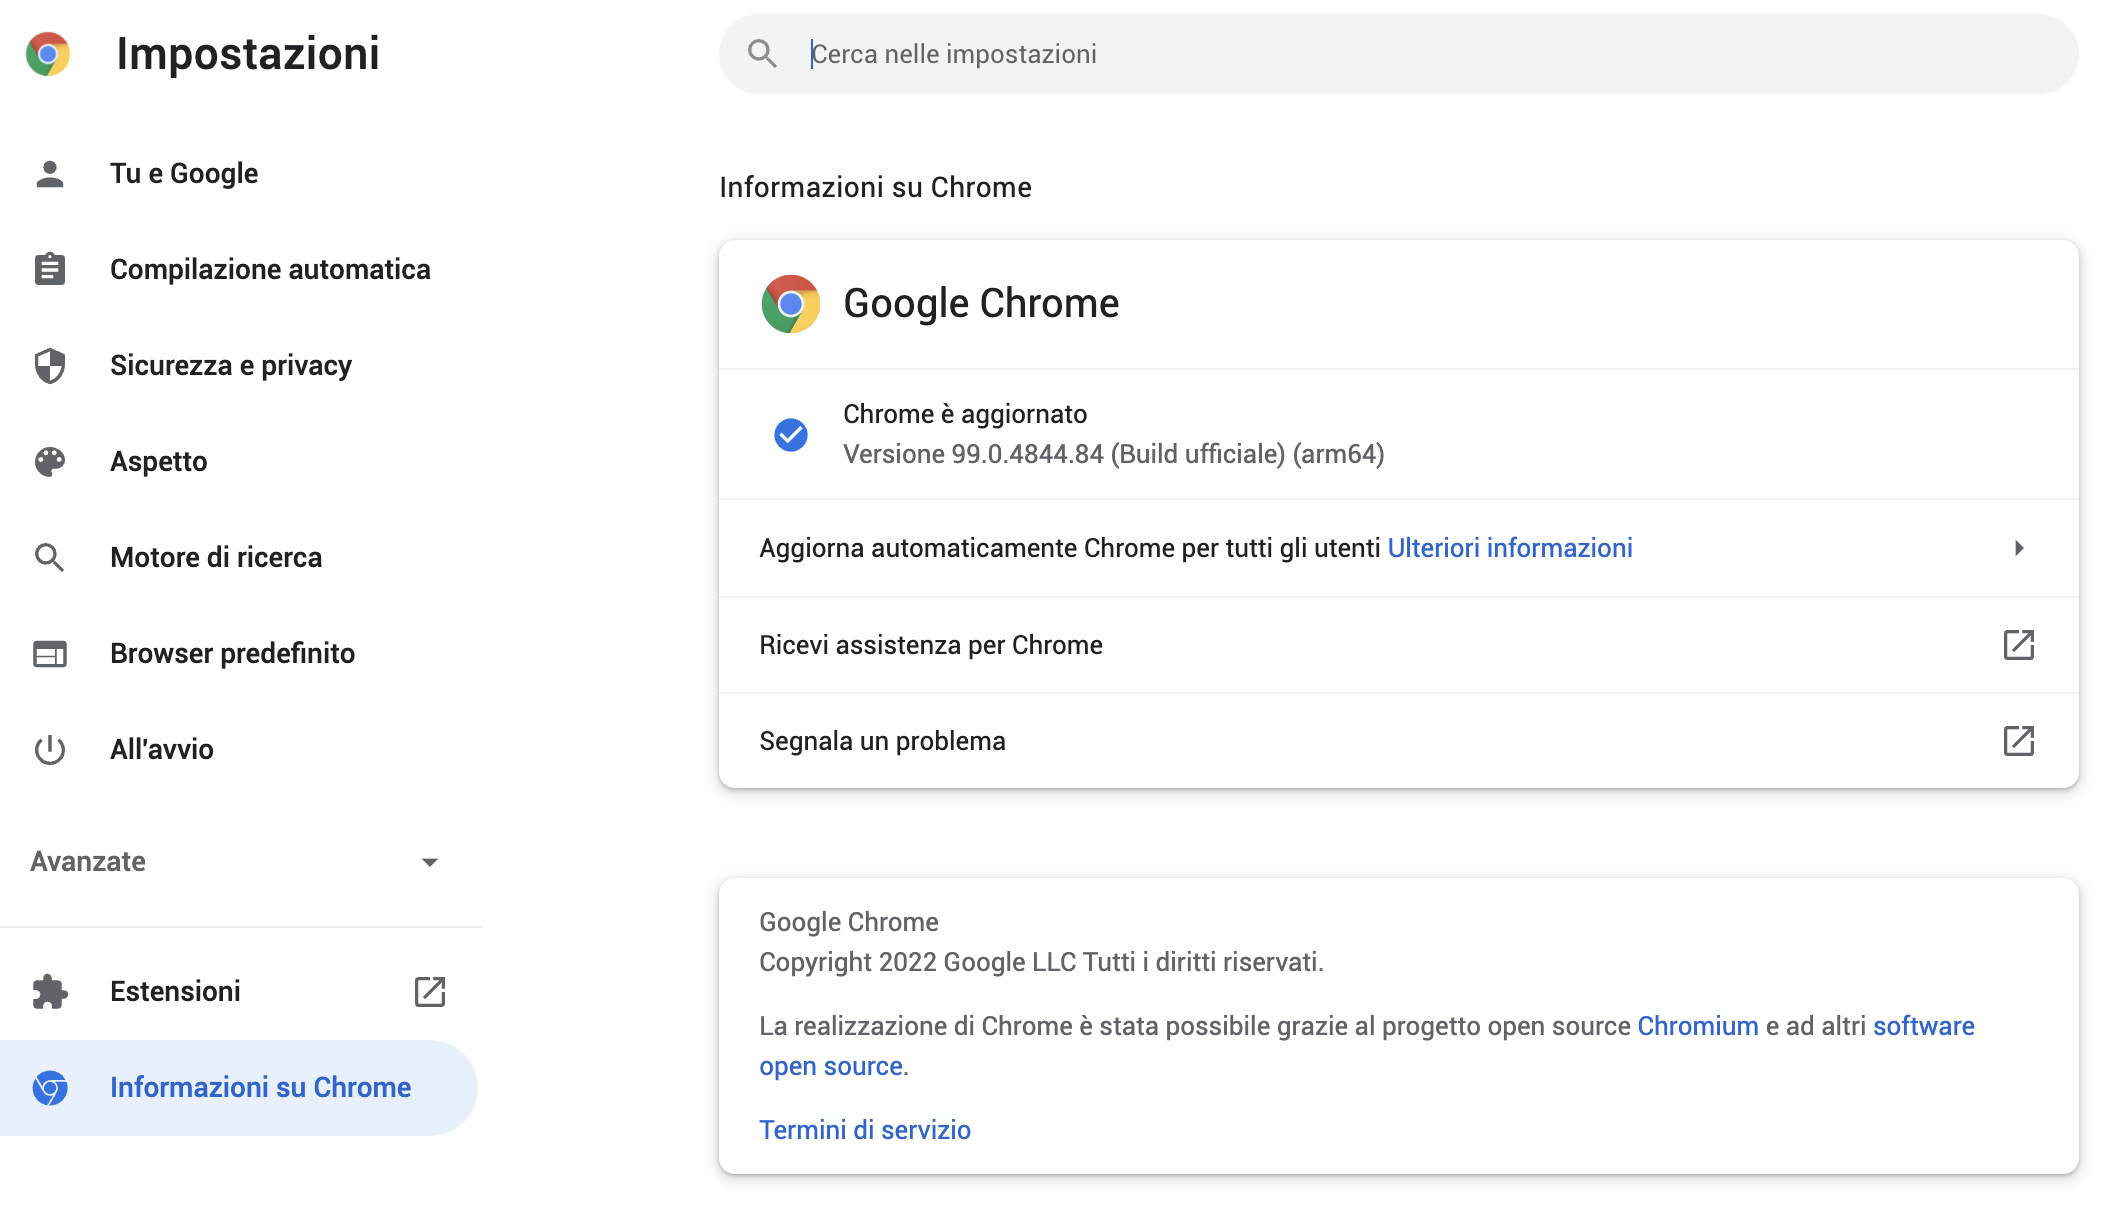This screenshot has height=1218, width=2122.
Task: Click the Chrome logo next to Impostazioni
Action: point(48,54)
